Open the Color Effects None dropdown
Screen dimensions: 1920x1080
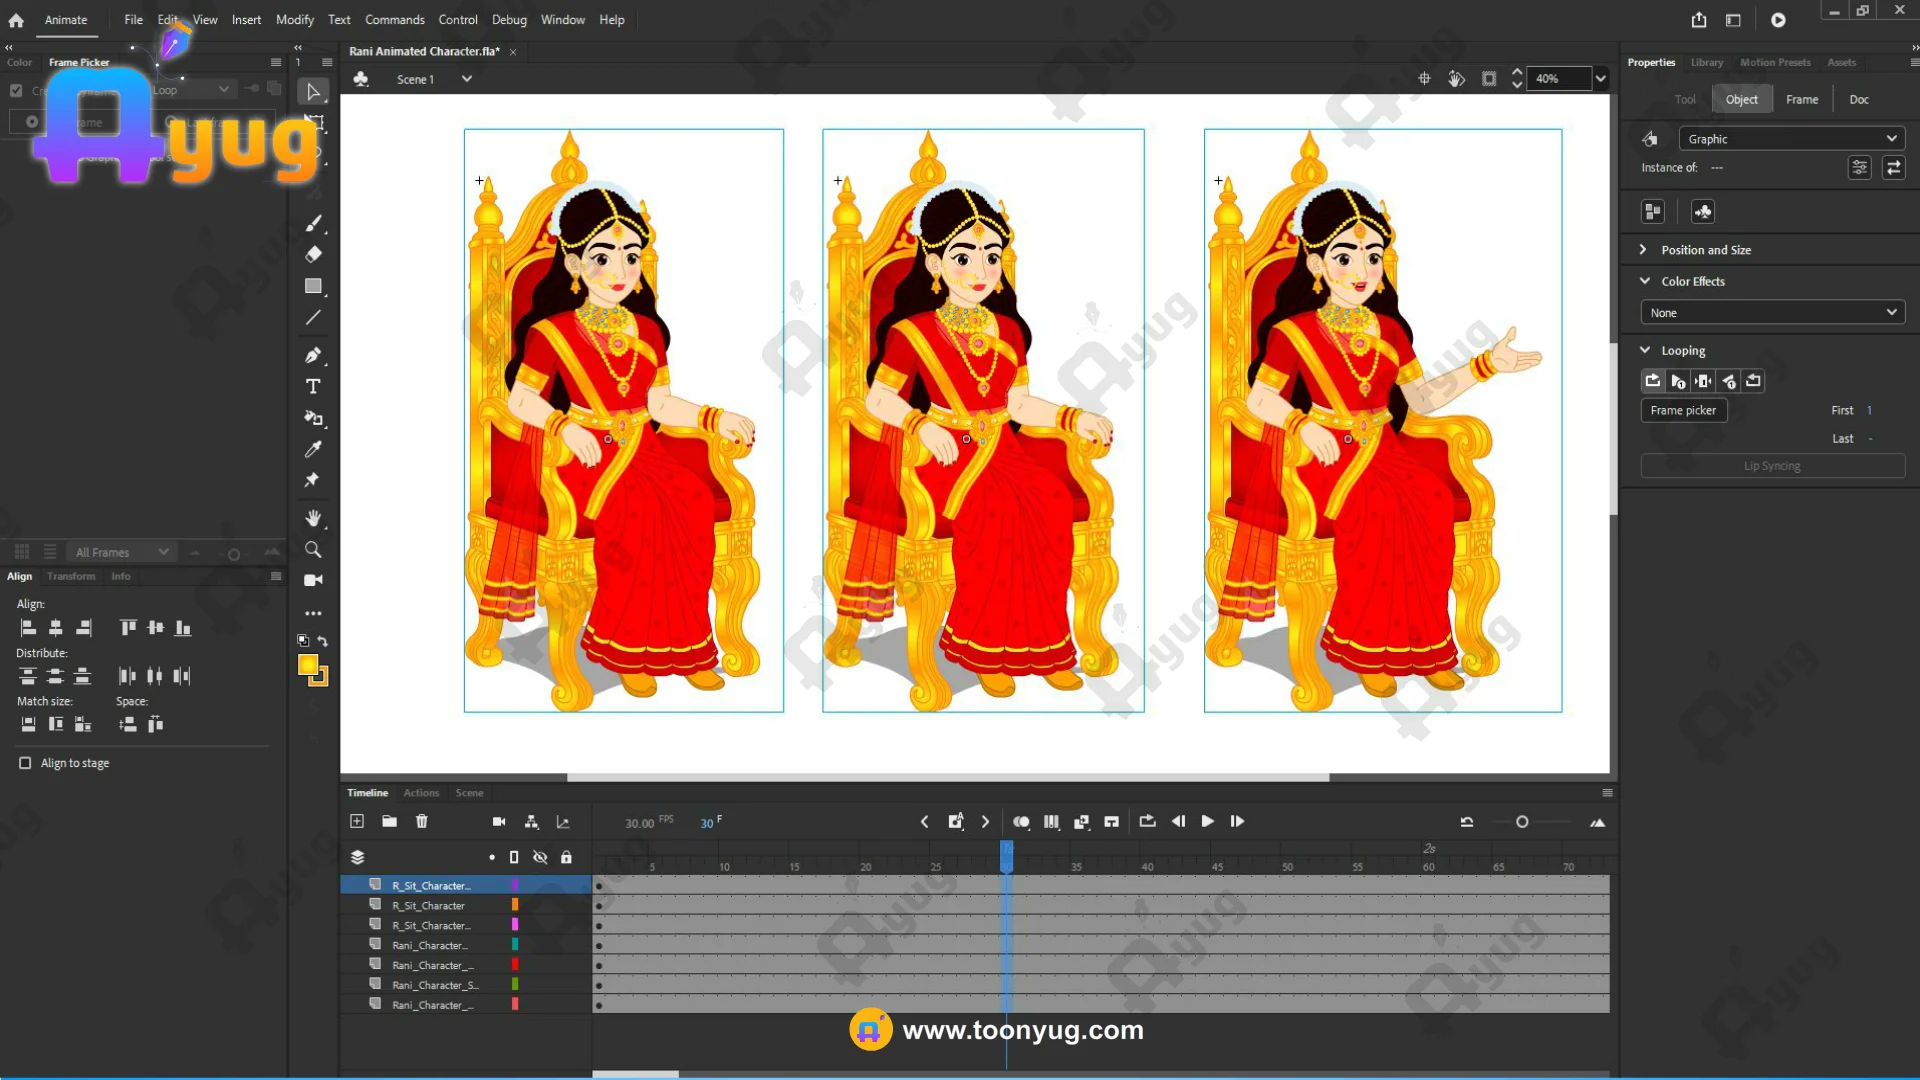pyautogui.click(x=1772, y=313)
